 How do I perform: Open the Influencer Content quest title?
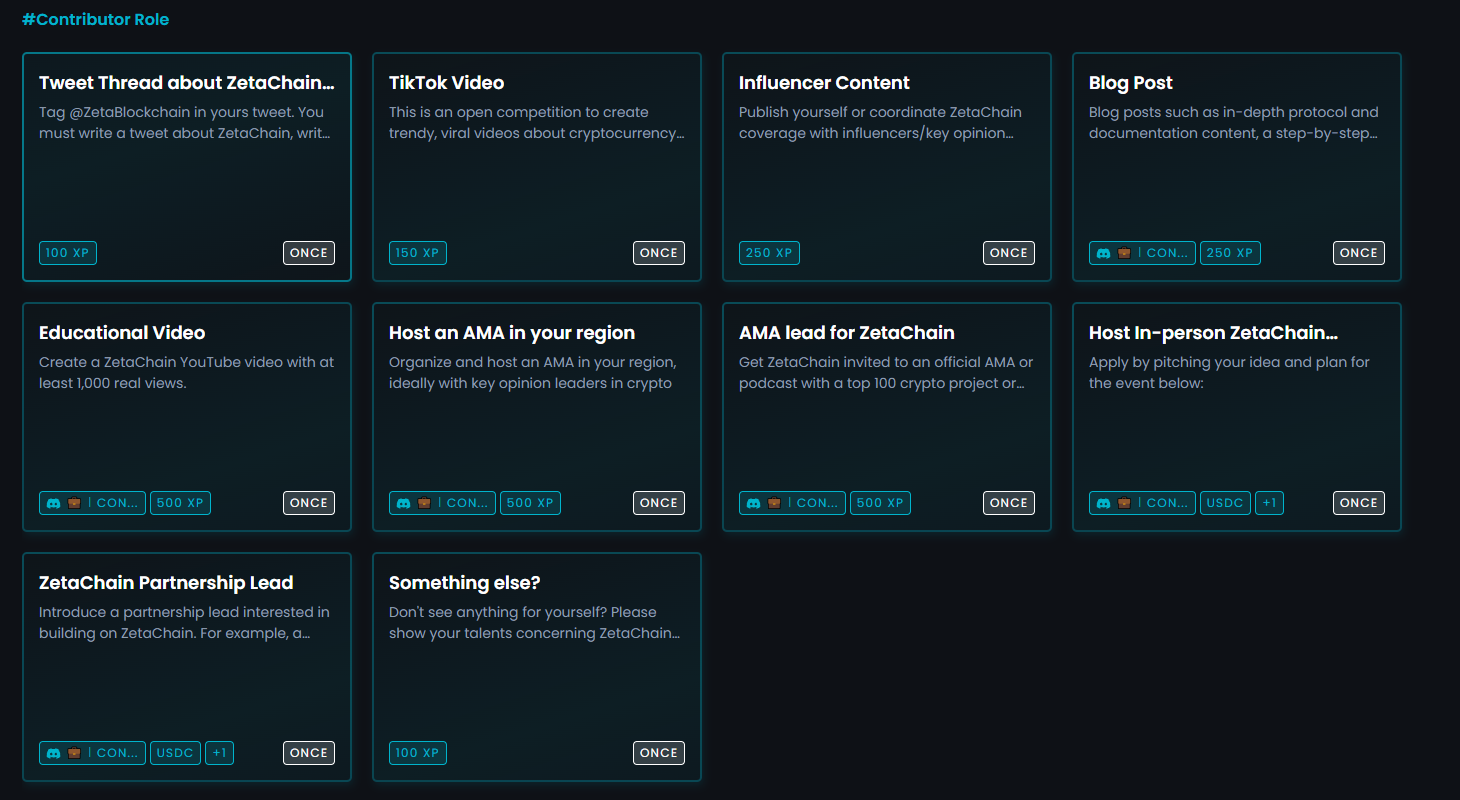pos(824,83)
